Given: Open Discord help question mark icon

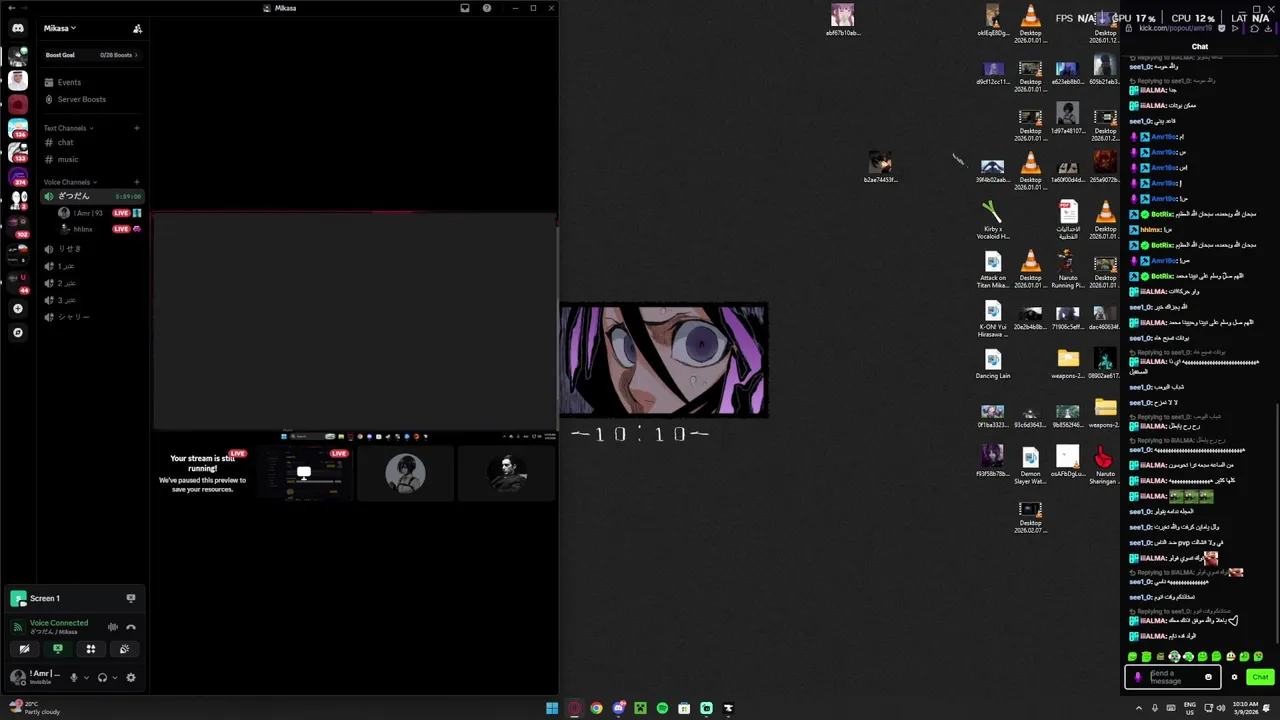Looking at the screenshot, I should (487, 8).
